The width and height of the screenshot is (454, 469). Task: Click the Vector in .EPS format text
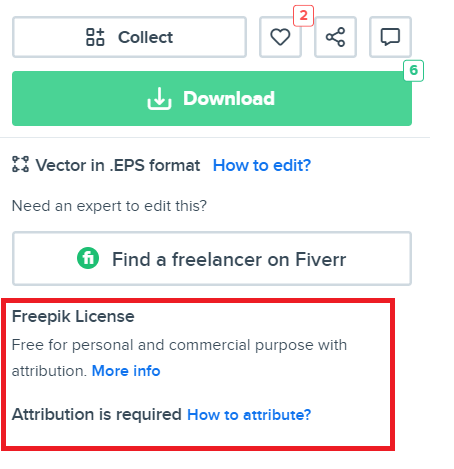pyautogui.click(x=118, y=165)
